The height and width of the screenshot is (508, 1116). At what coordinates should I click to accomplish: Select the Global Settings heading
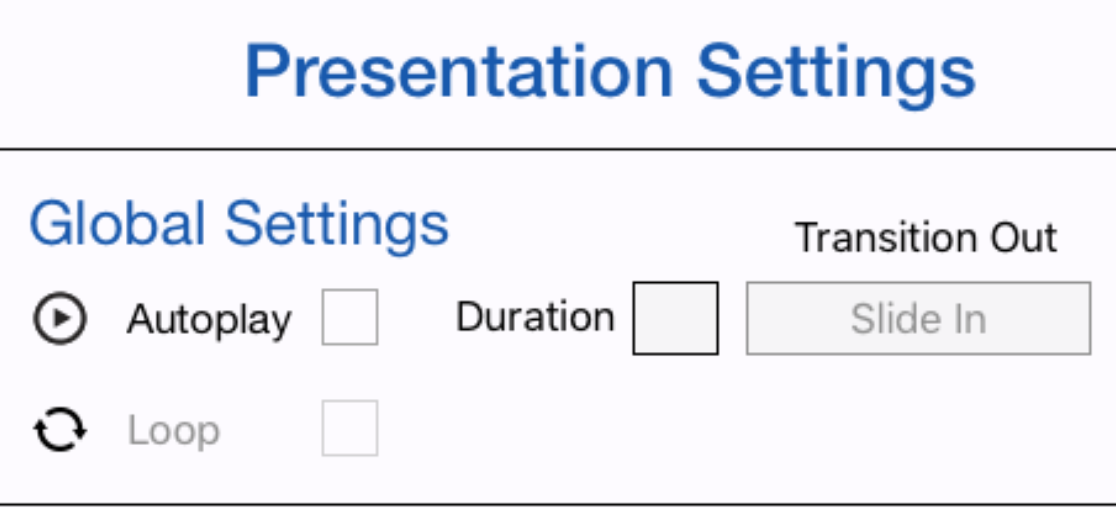(239, 223)
